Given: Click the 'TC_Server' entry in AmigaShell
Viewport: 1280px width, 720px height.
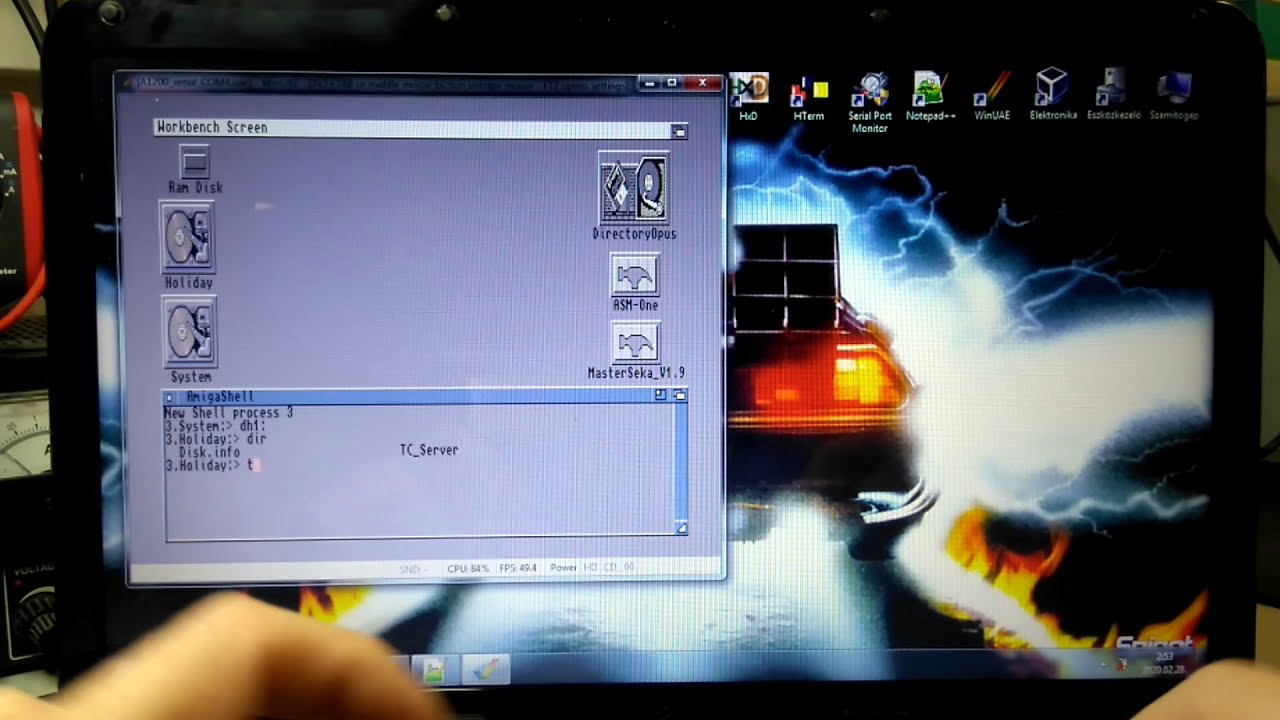Looking at the screenshot, I should pyautogui.click(x=429, y=450).
